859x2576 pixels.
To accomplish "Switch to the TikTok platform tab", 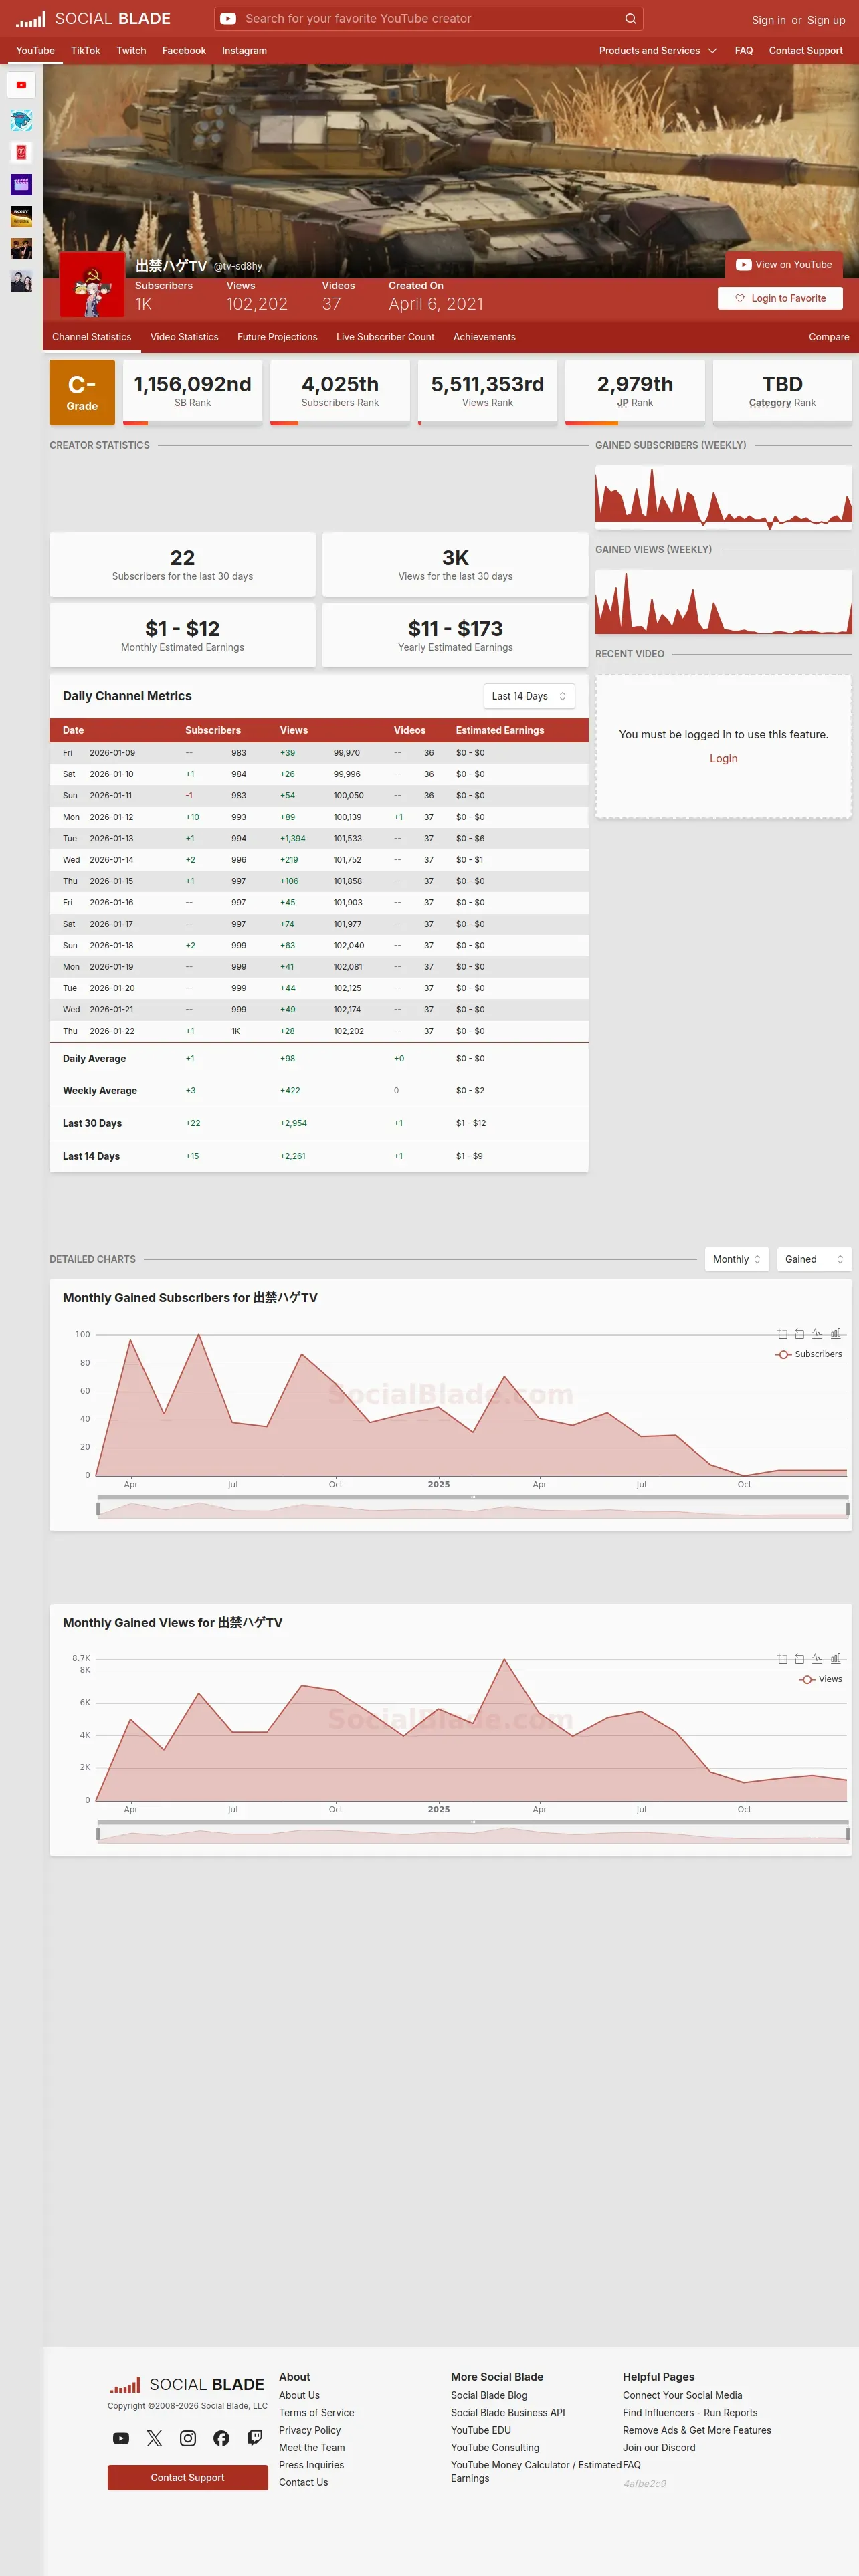I will coord(85,51).
